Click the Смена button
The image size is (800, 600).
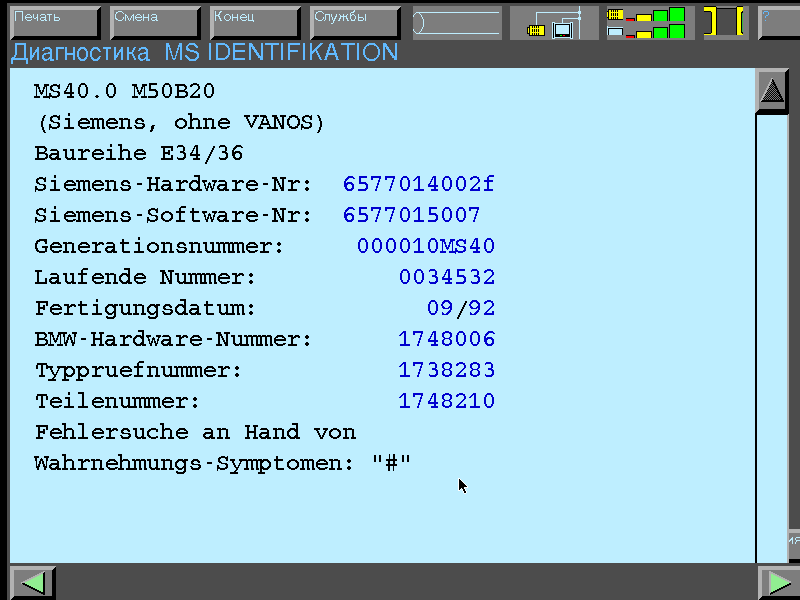click(x=155, y=22)
